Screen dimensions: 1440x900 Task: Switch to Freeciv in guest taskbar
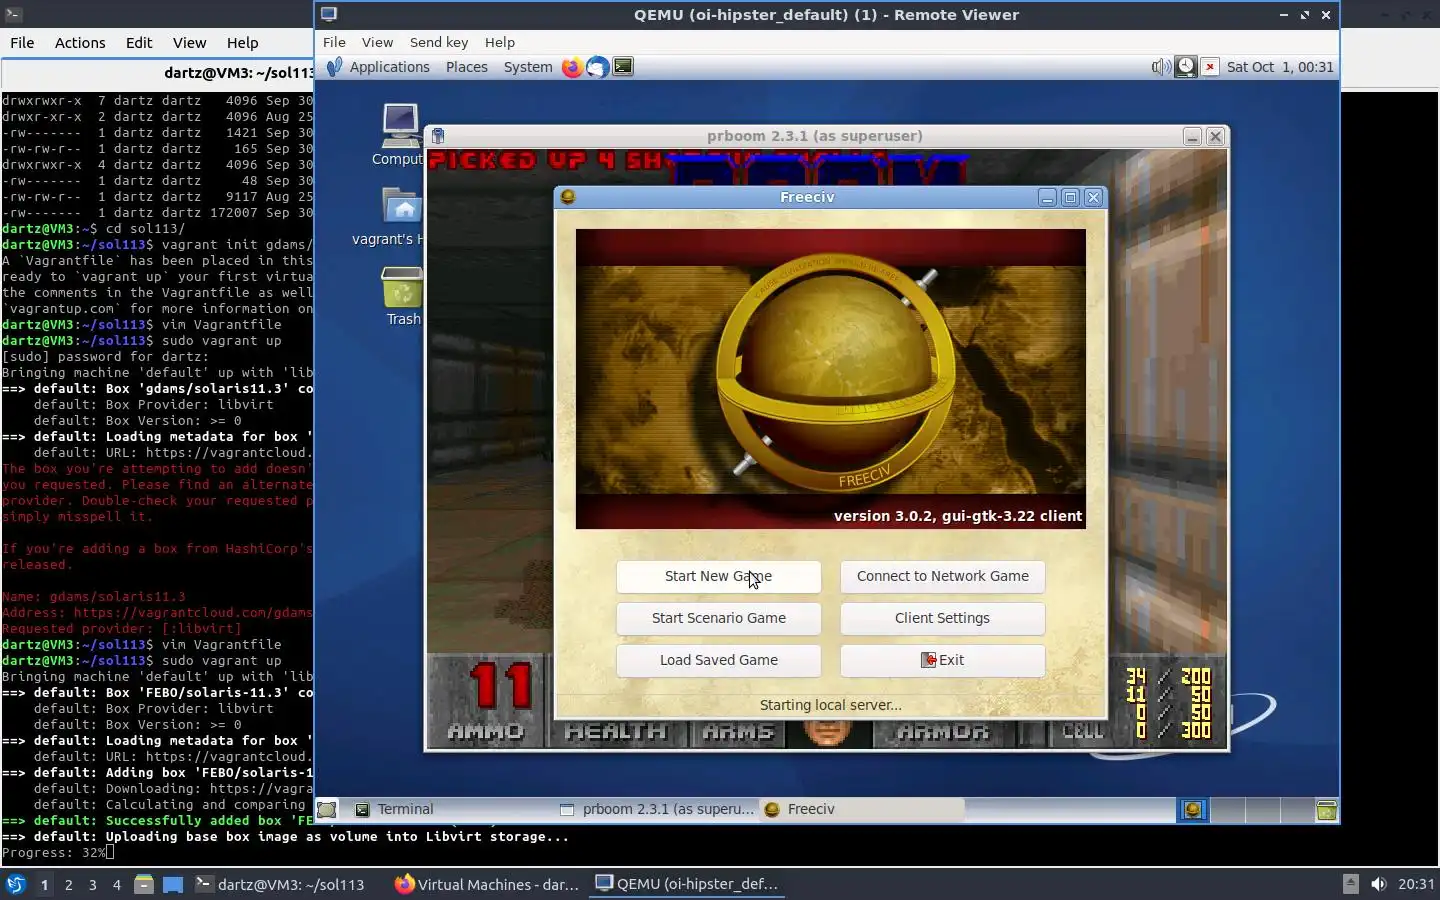[x=862, y=809]
